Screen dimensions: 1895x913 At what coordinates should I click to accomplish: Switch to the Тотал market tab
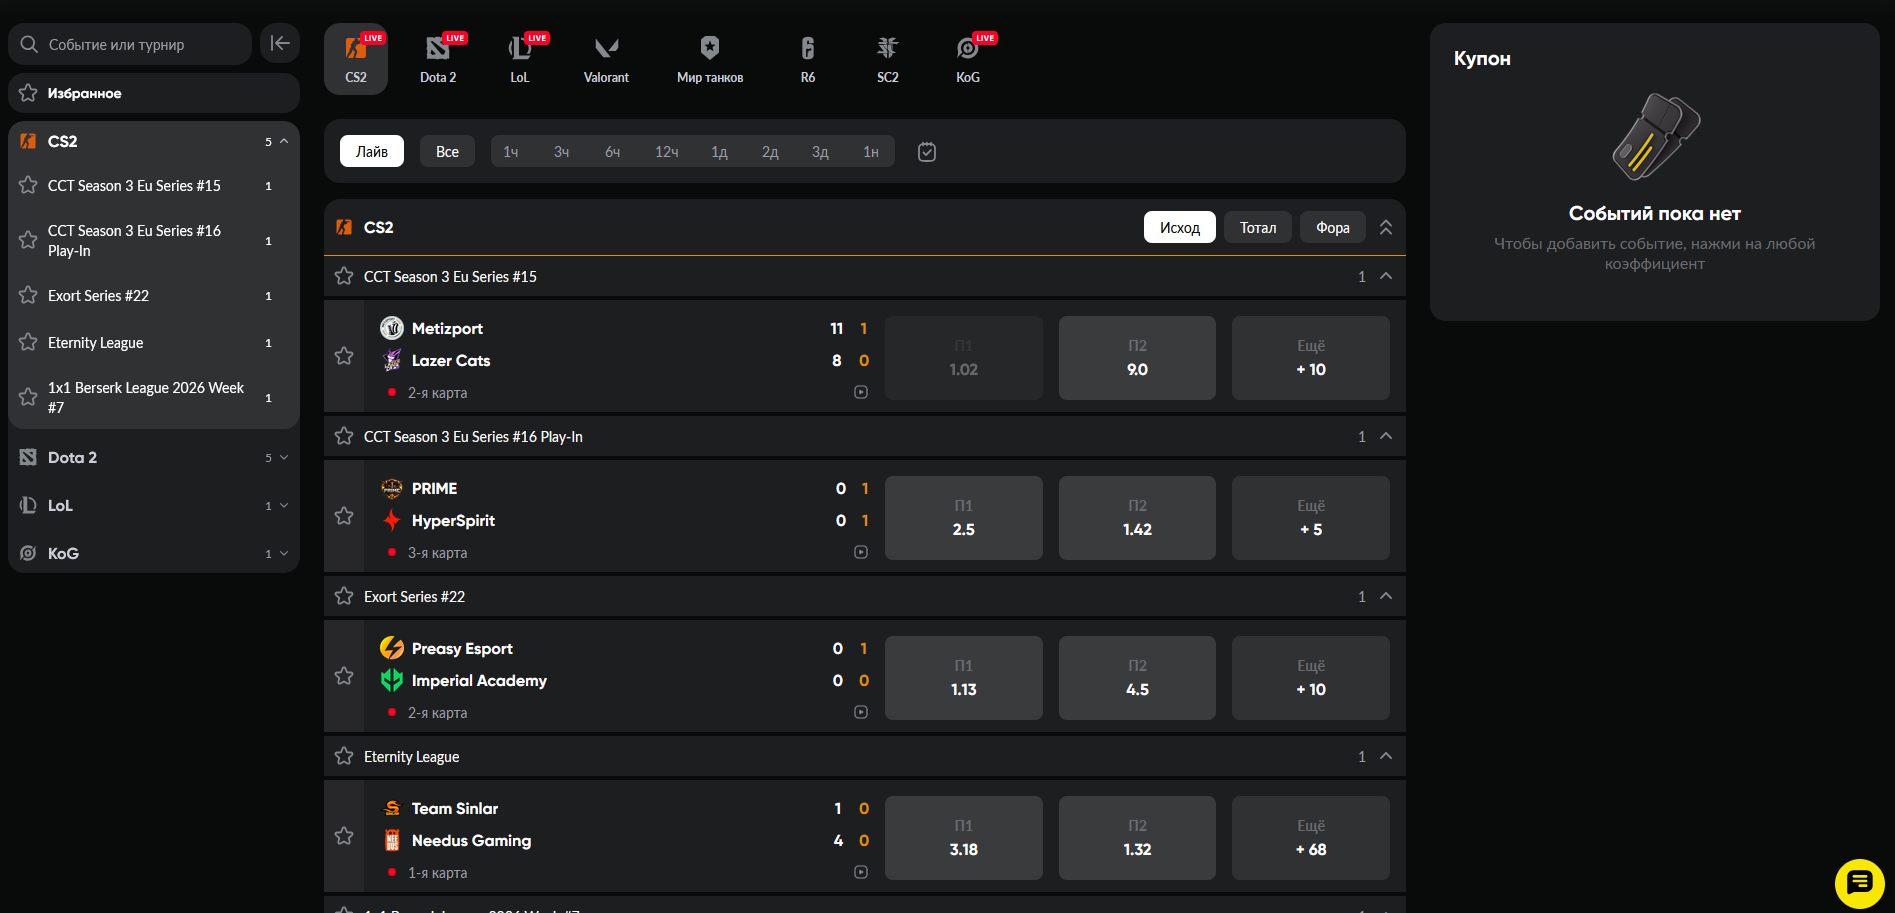pos(1257,228)
